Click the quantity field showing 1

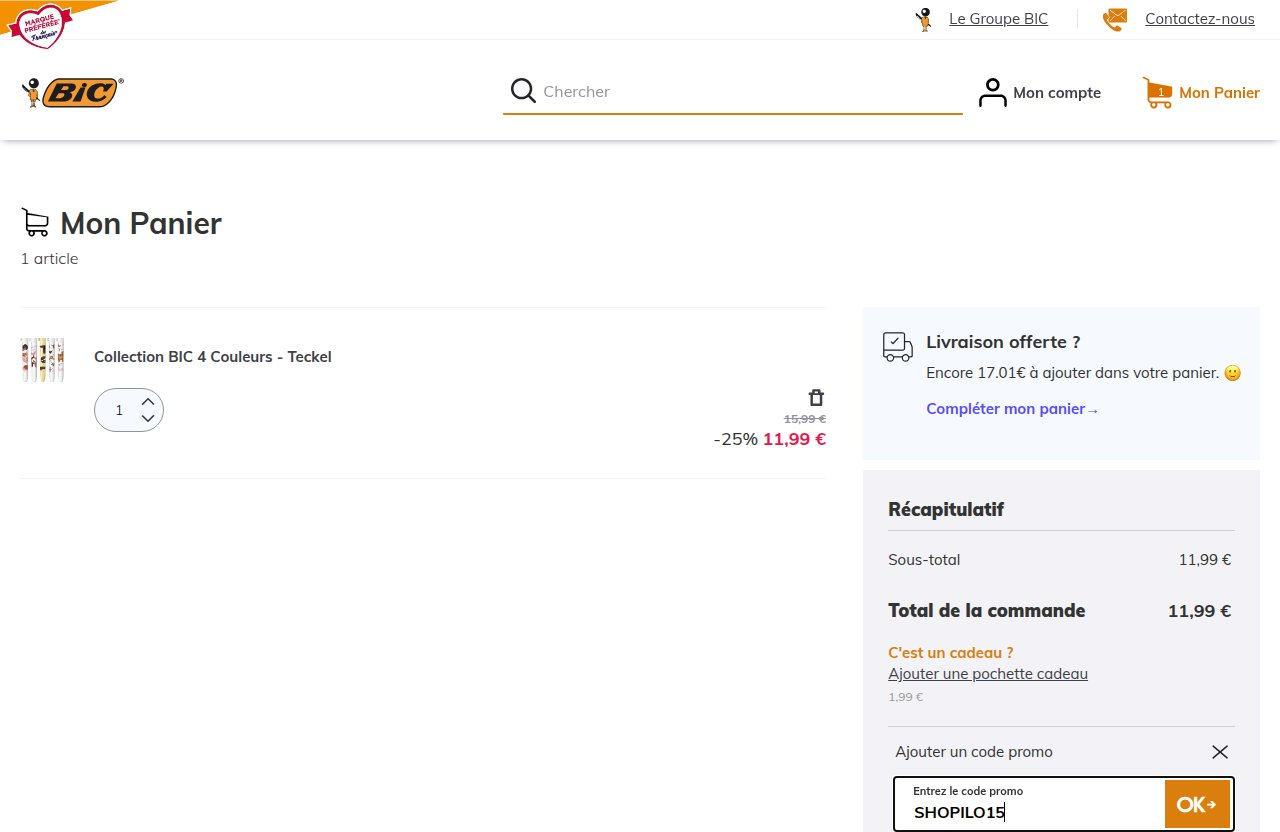pos(119,410)
